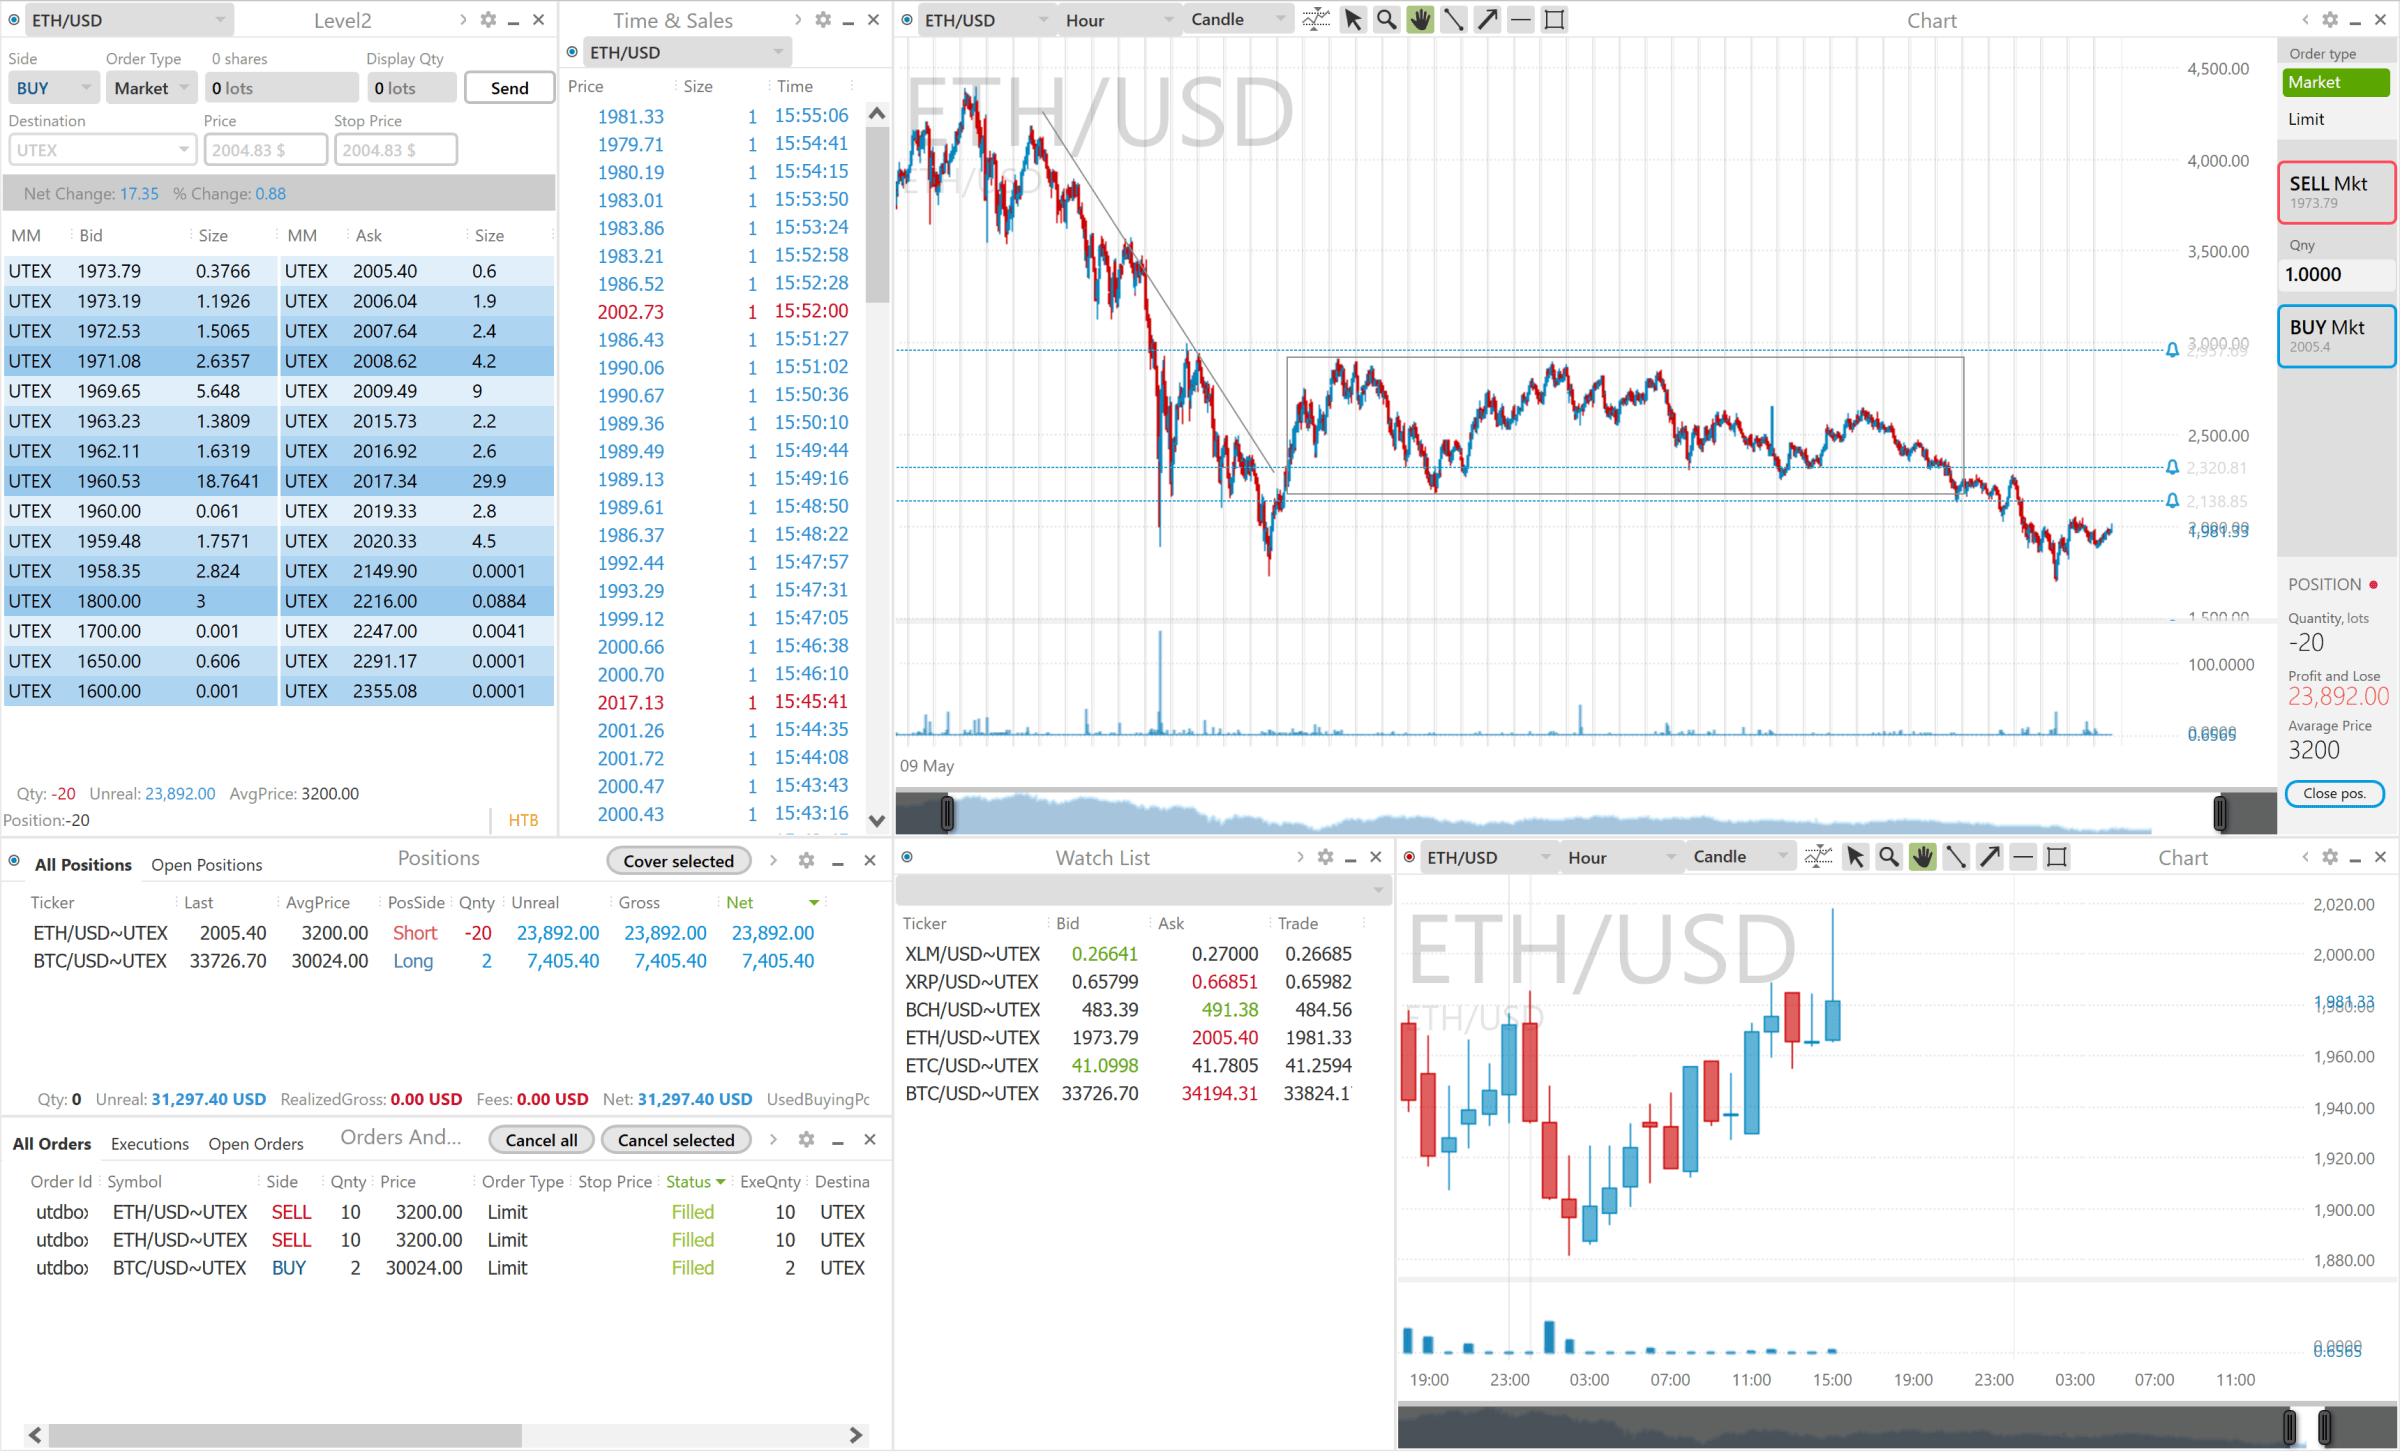
Task: Expand the Hour timeframe dropdown in top chart
Action: point(1119,20)
